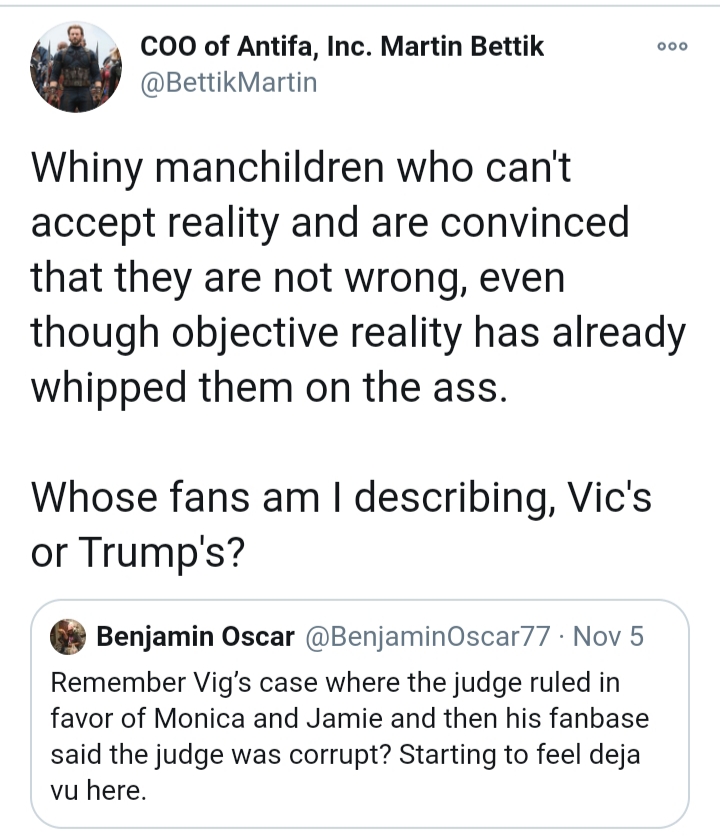
Task: Click the 'though objective reality has already' line
Action: (358, 332)
